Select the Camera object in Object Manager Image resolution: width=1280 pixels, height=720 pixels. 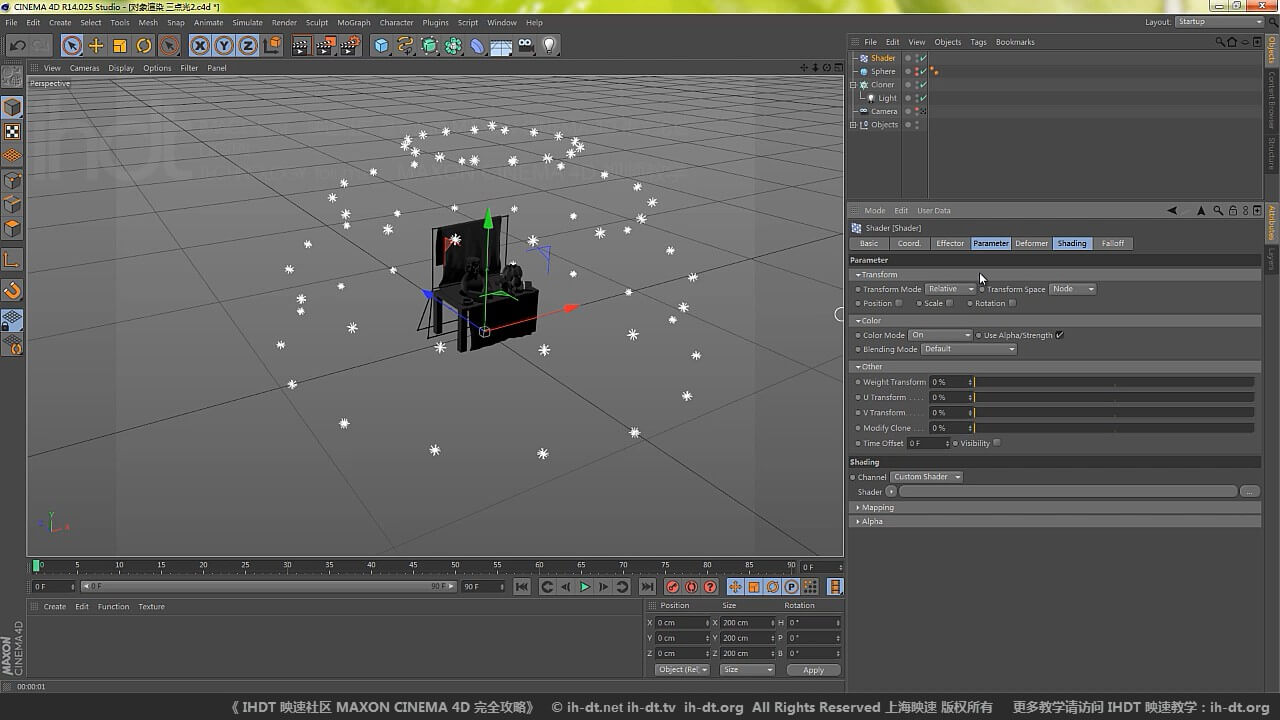pyautogui.click(x=883, y=111)
